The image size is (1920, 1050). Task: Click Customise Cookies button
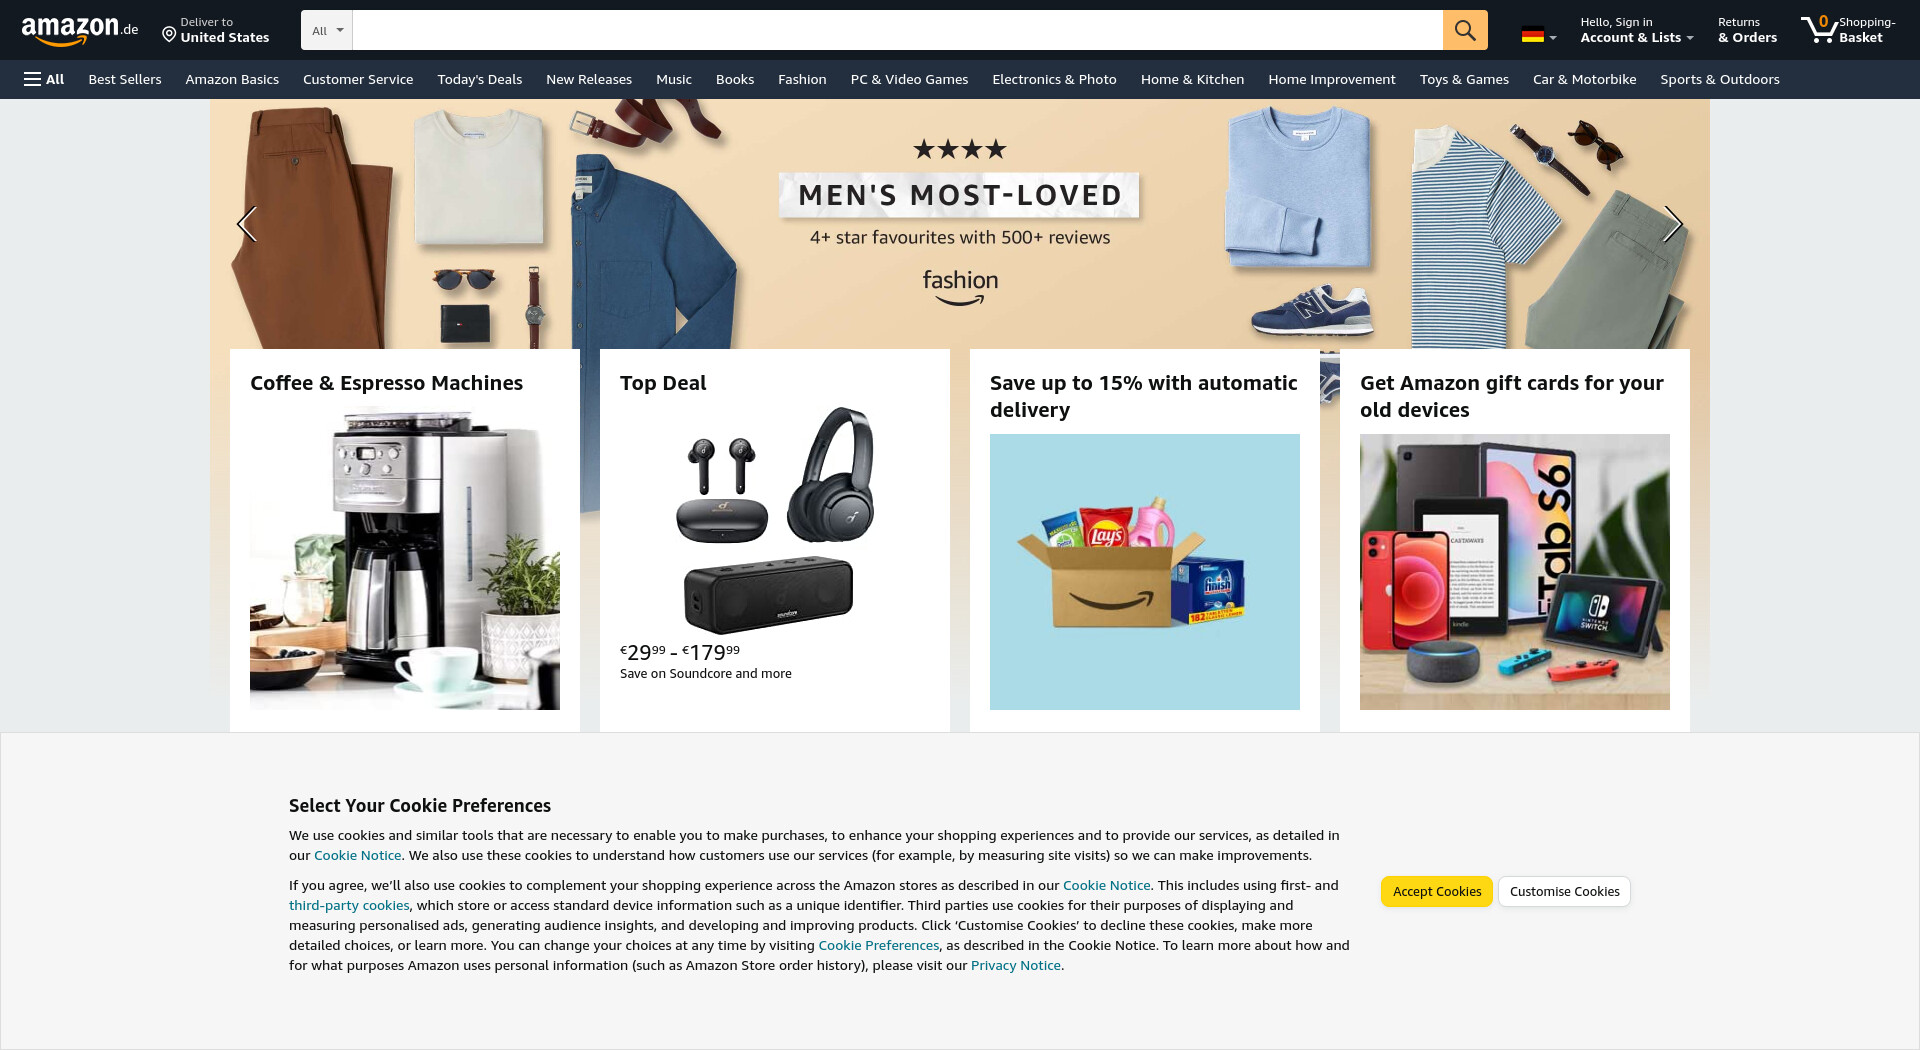click(x=1564, y=892)
